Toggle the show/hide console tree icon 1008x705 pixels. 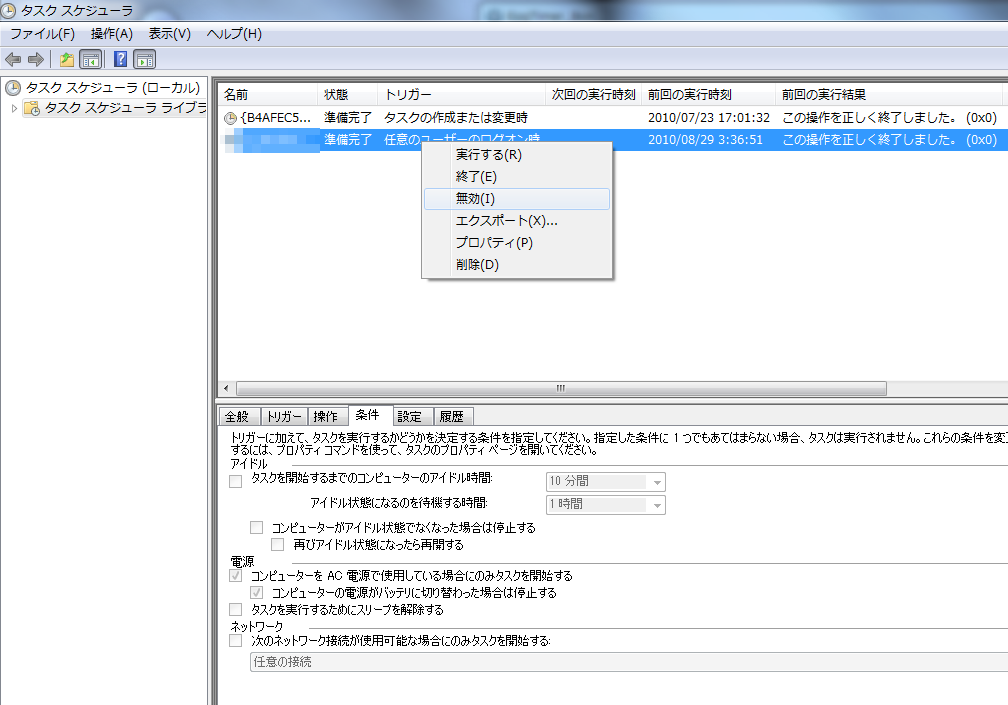point(90,59)
